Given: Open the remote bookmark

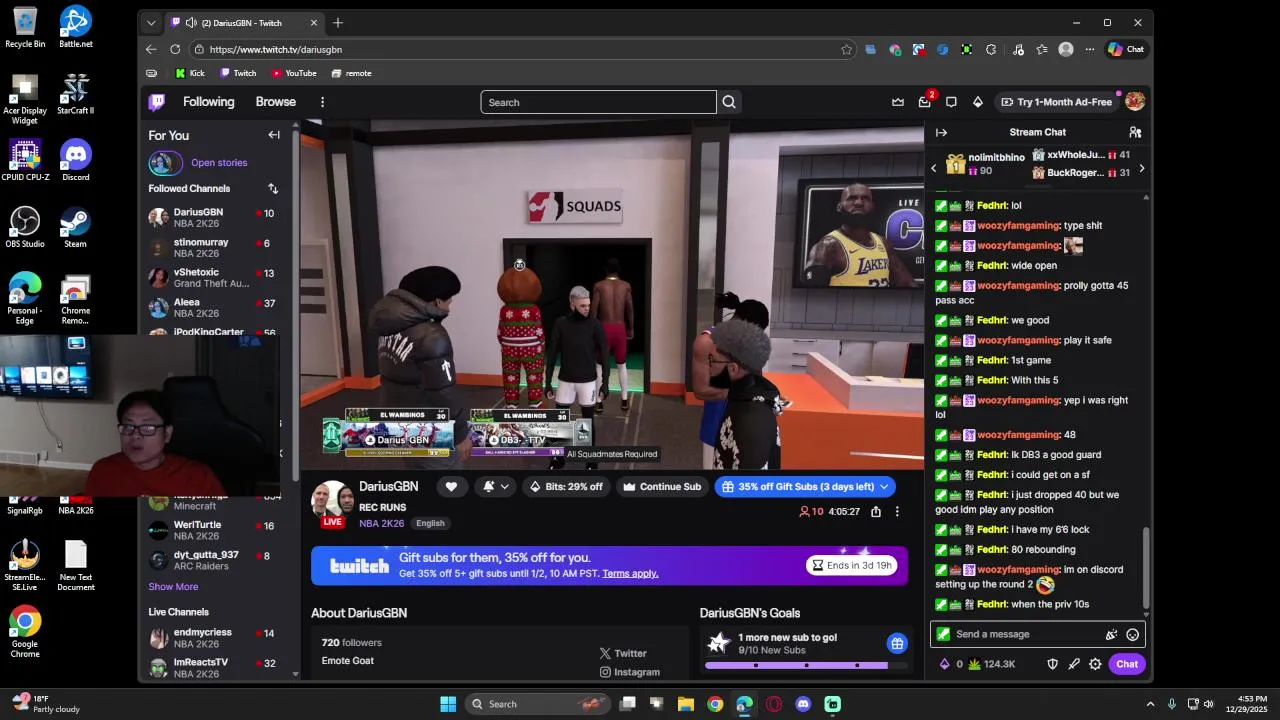Looking at the screenshot, I should pos(351,73).
